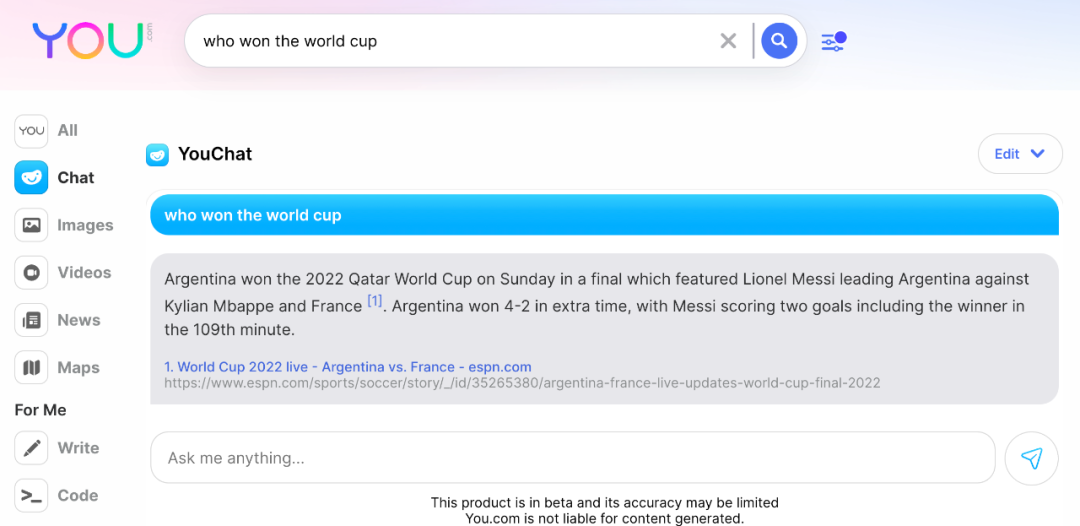Open the Videos sidebar icon

tap(32, 272)
